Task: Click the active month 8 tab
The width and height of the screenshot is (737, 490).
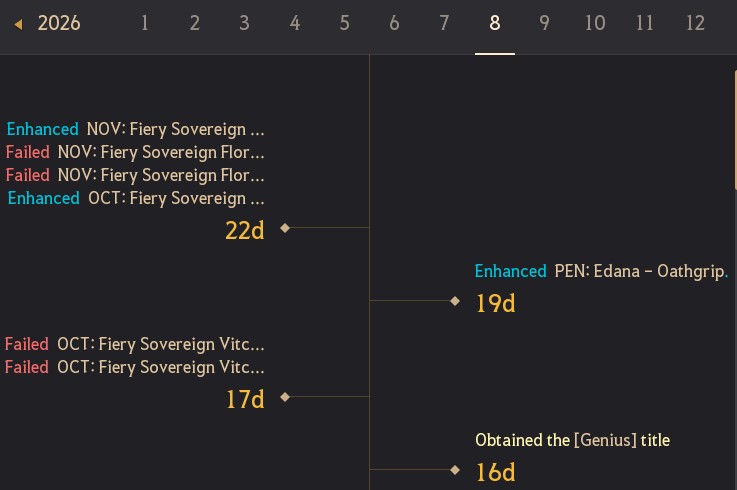Action: pyautogui.click(x=494, y=23)
